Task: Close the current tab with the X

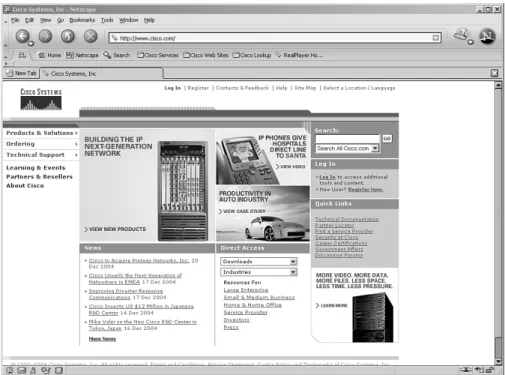Action: coord(494,73)
